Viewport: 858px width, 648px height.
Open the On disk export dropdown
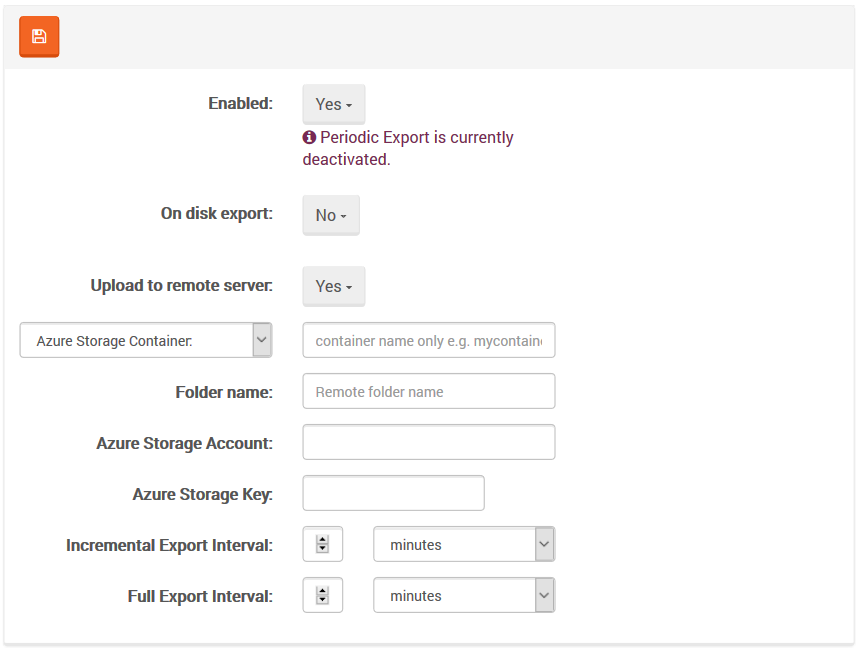click(x=331, y=215)
